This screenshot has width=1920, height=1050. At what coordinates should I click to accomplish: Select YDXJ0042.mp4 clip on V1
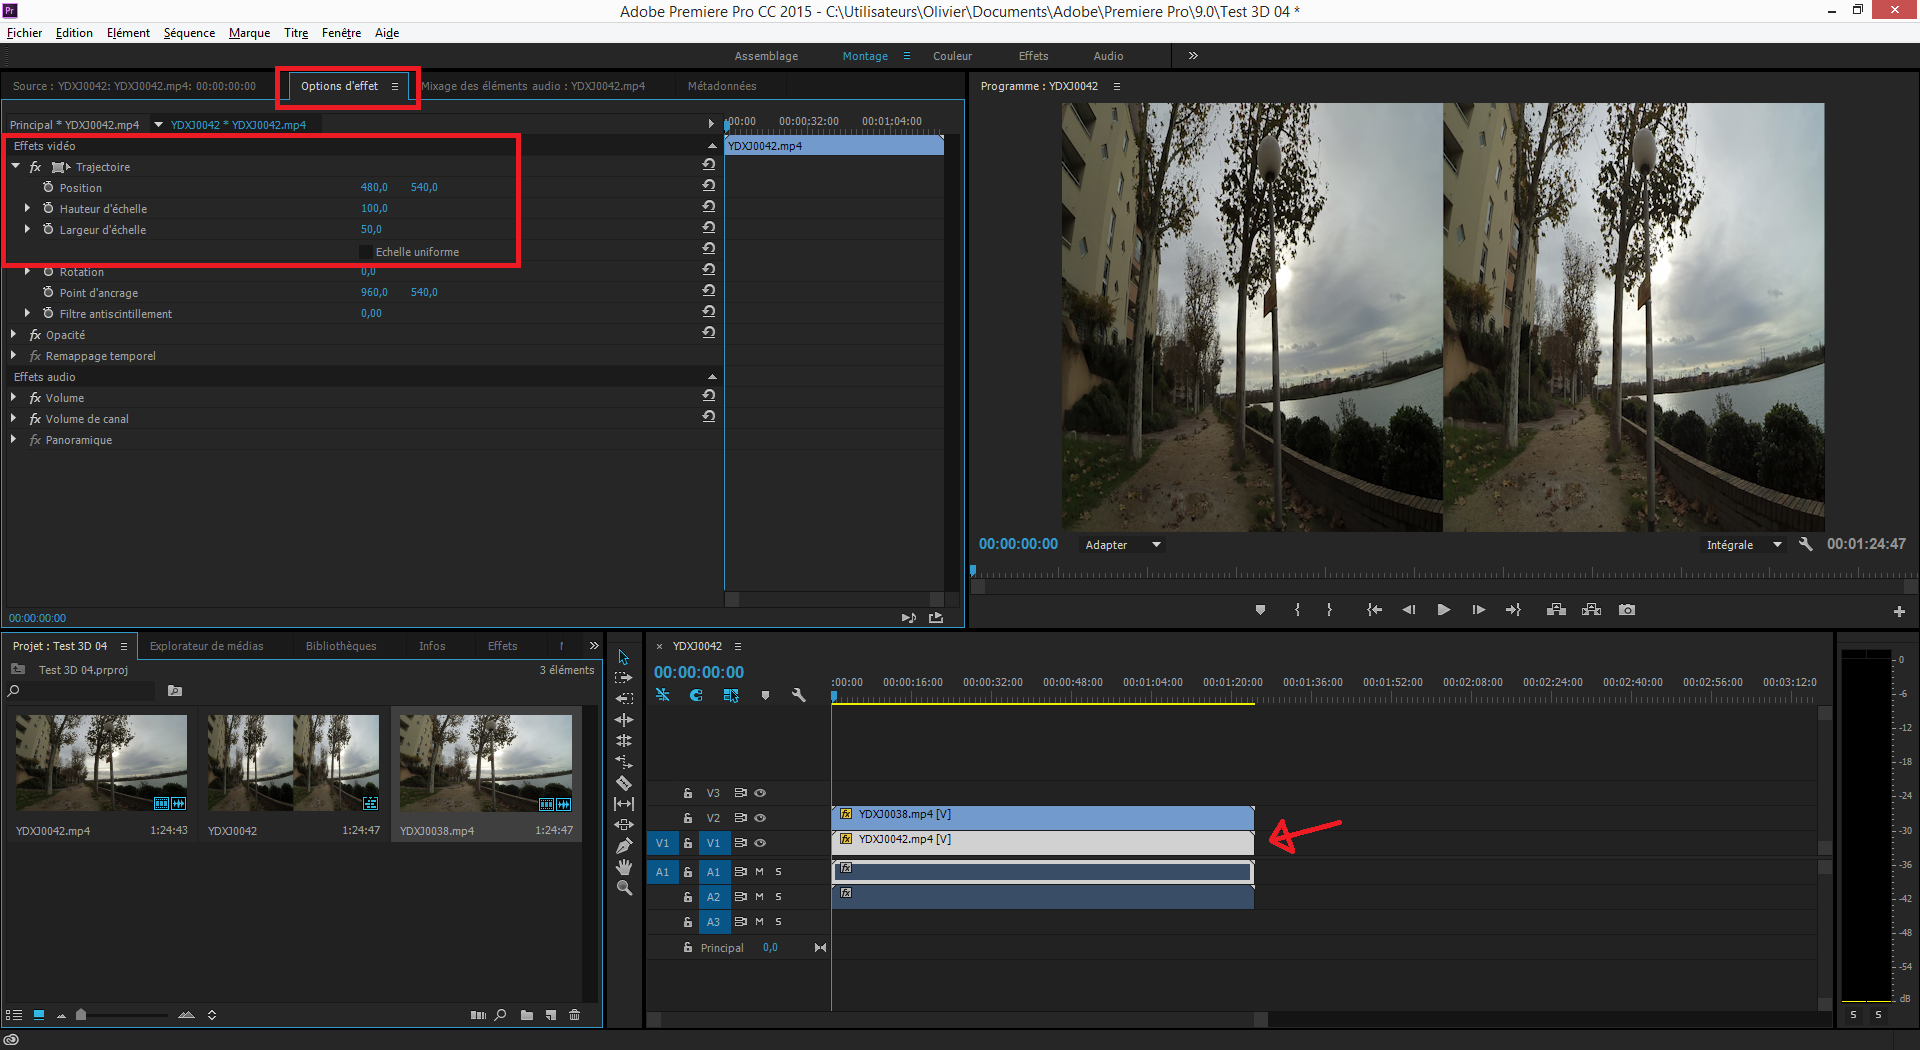tap(1042, 843)
